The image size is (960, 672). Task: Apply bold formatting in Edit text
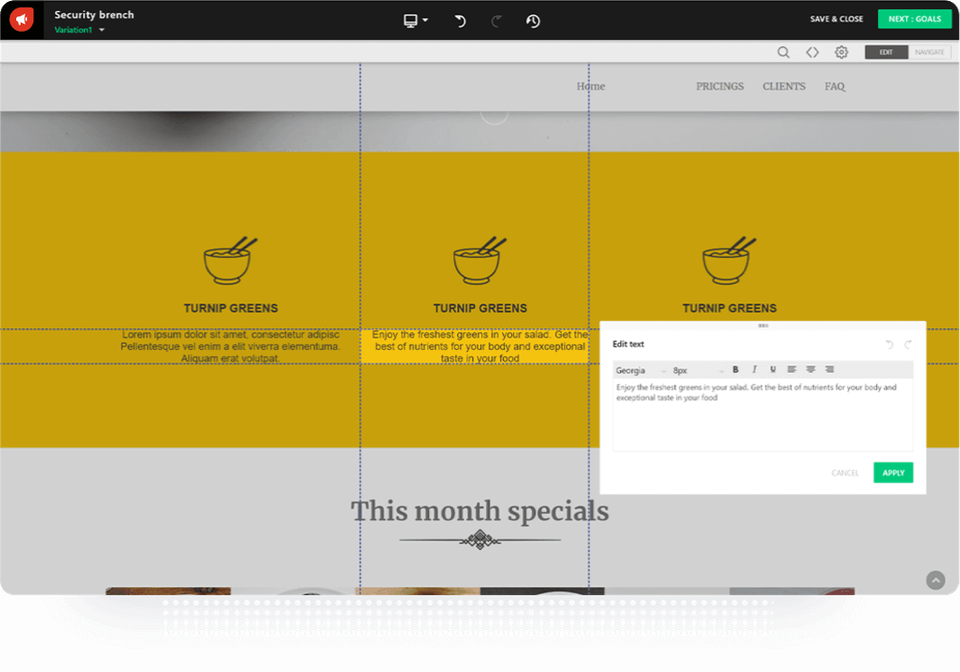click(x=736, y=370)
